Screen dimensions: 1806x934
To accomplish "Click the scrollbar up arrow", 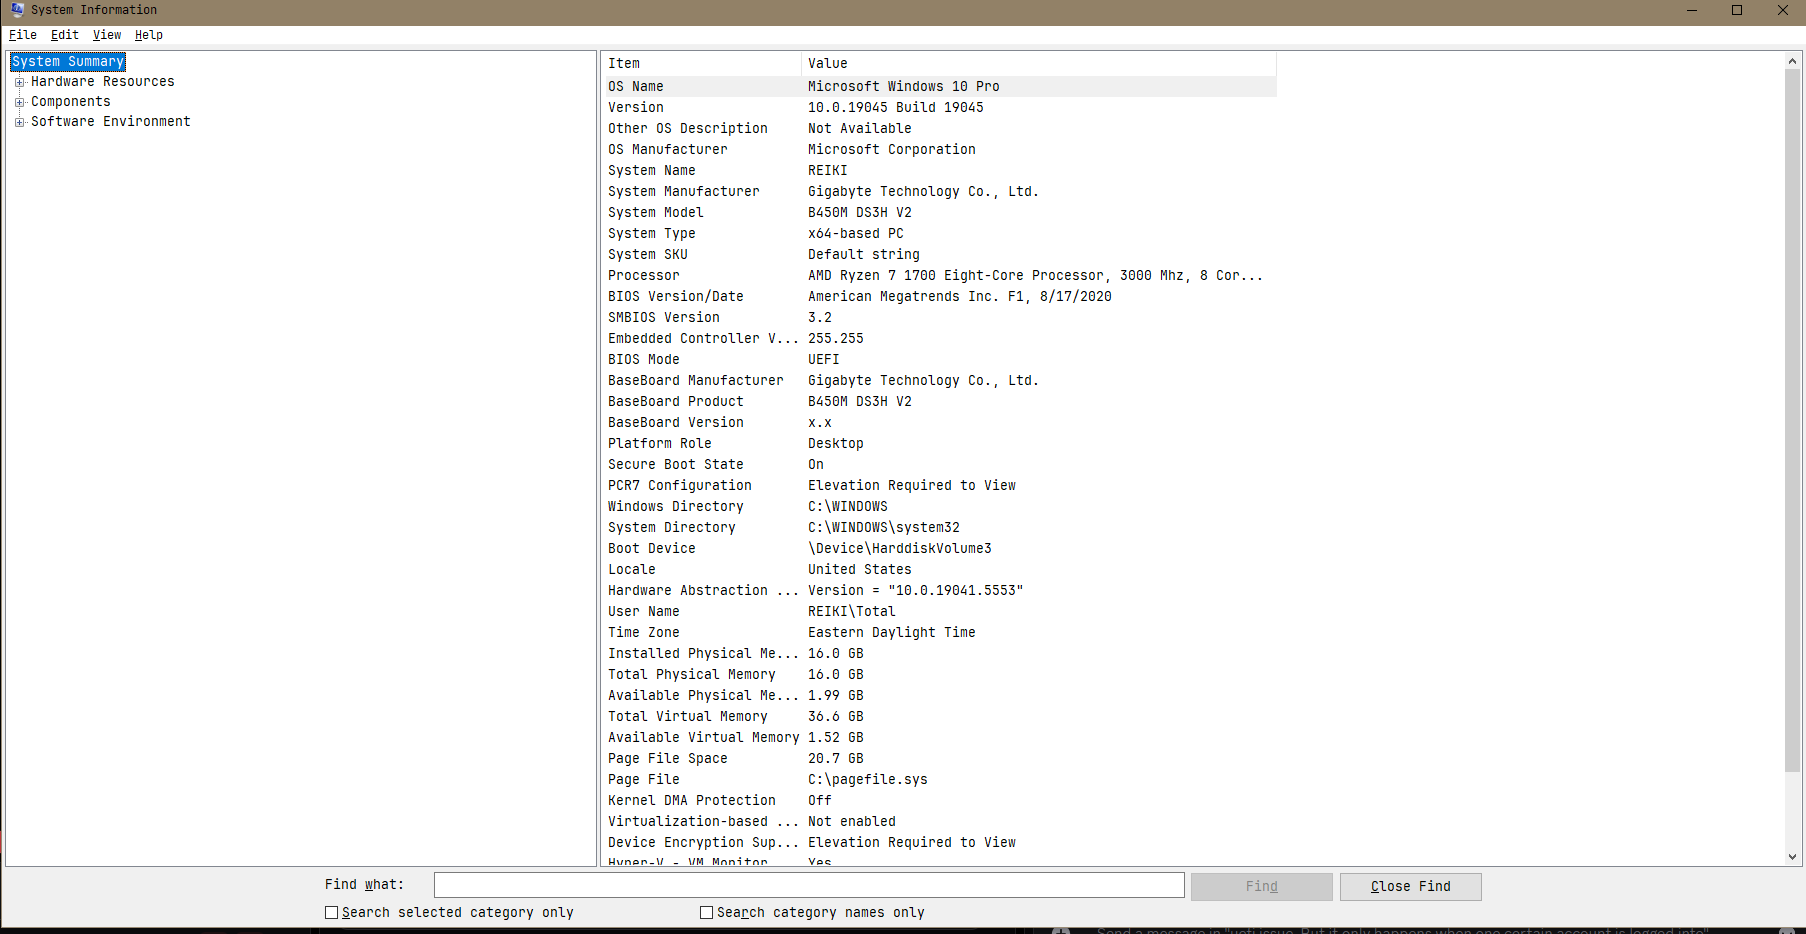I will 1793,61.
